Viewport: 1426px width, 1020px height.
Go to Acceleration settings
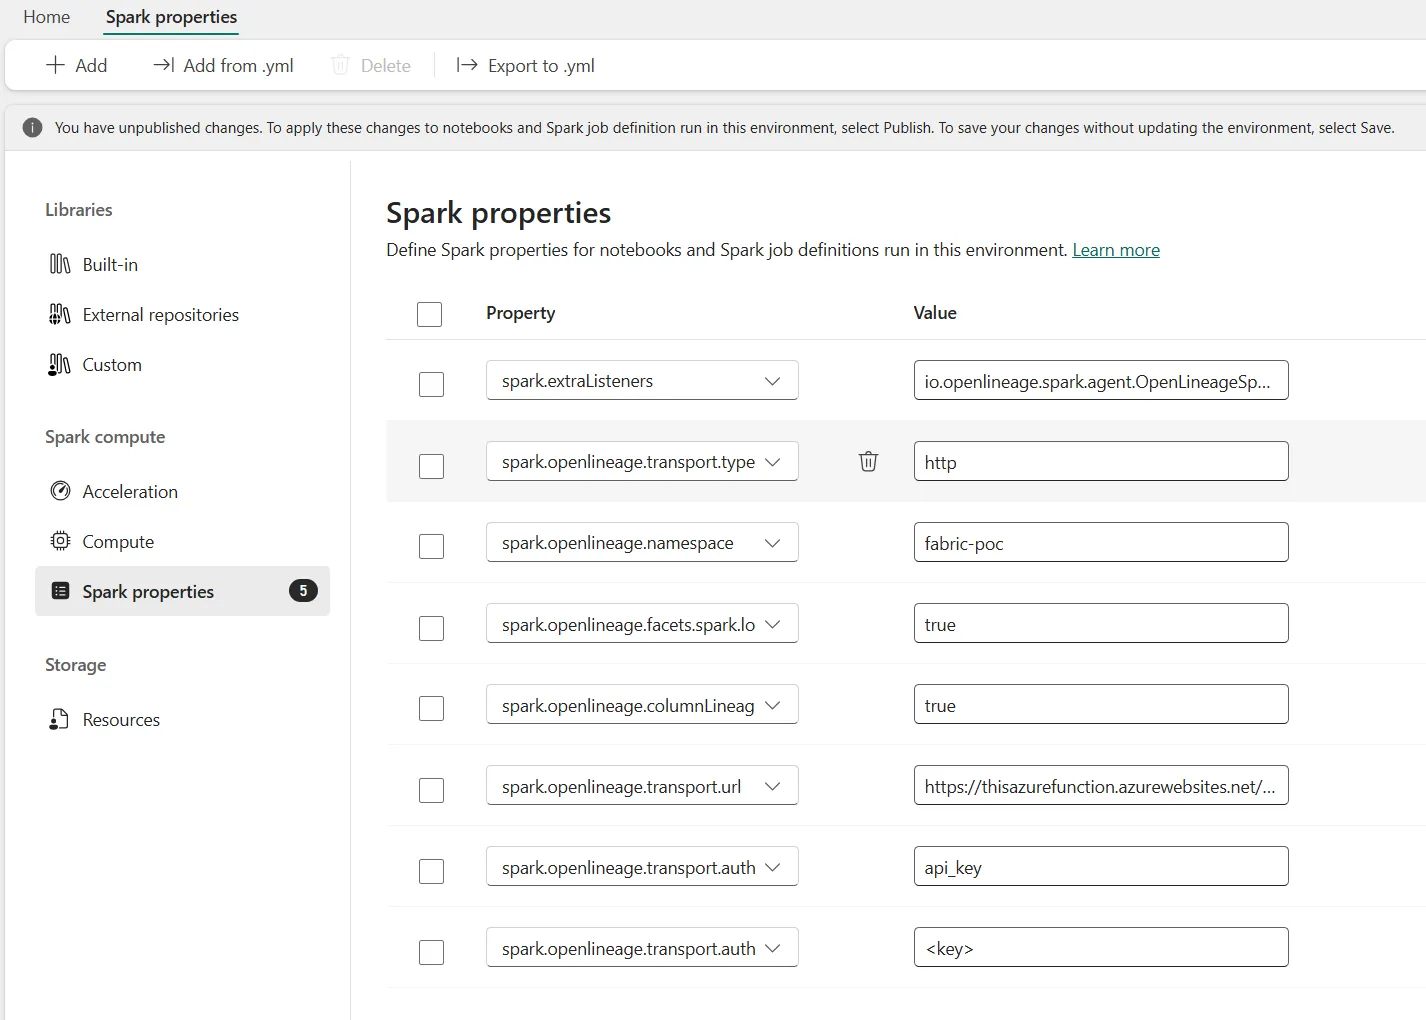pos(130,491)
